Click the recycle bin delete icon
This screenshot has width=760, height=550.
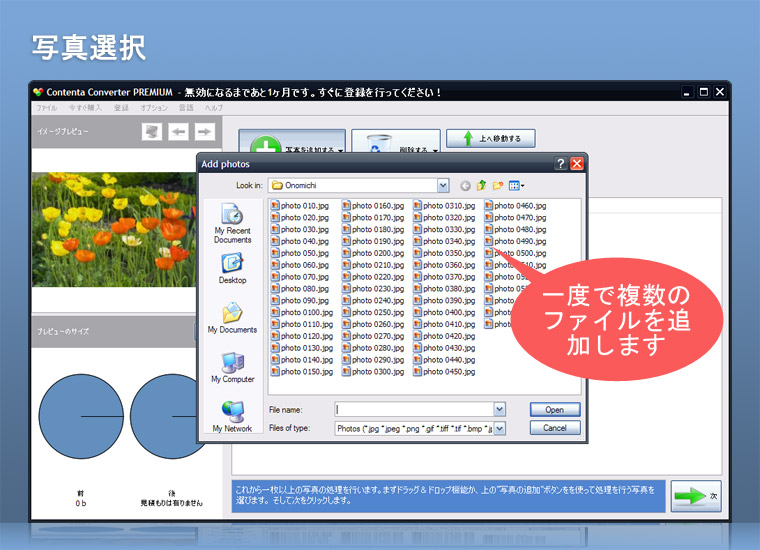(x=379, y=144)
